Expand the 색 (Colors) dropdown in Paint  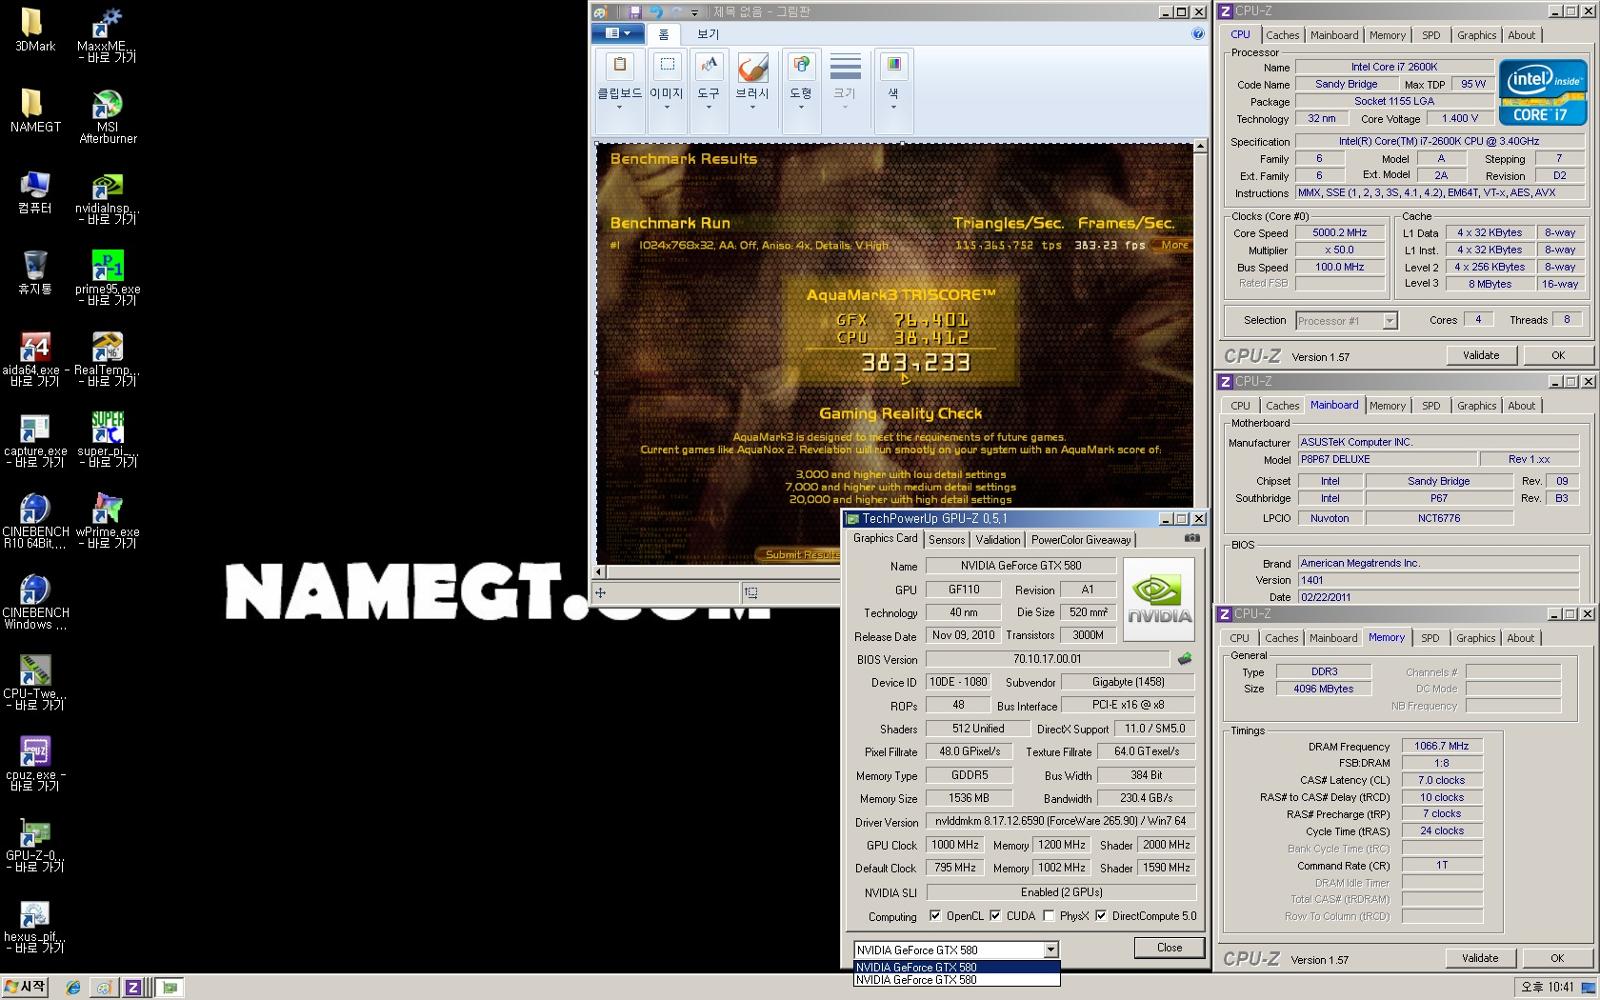tap(893, 90)
